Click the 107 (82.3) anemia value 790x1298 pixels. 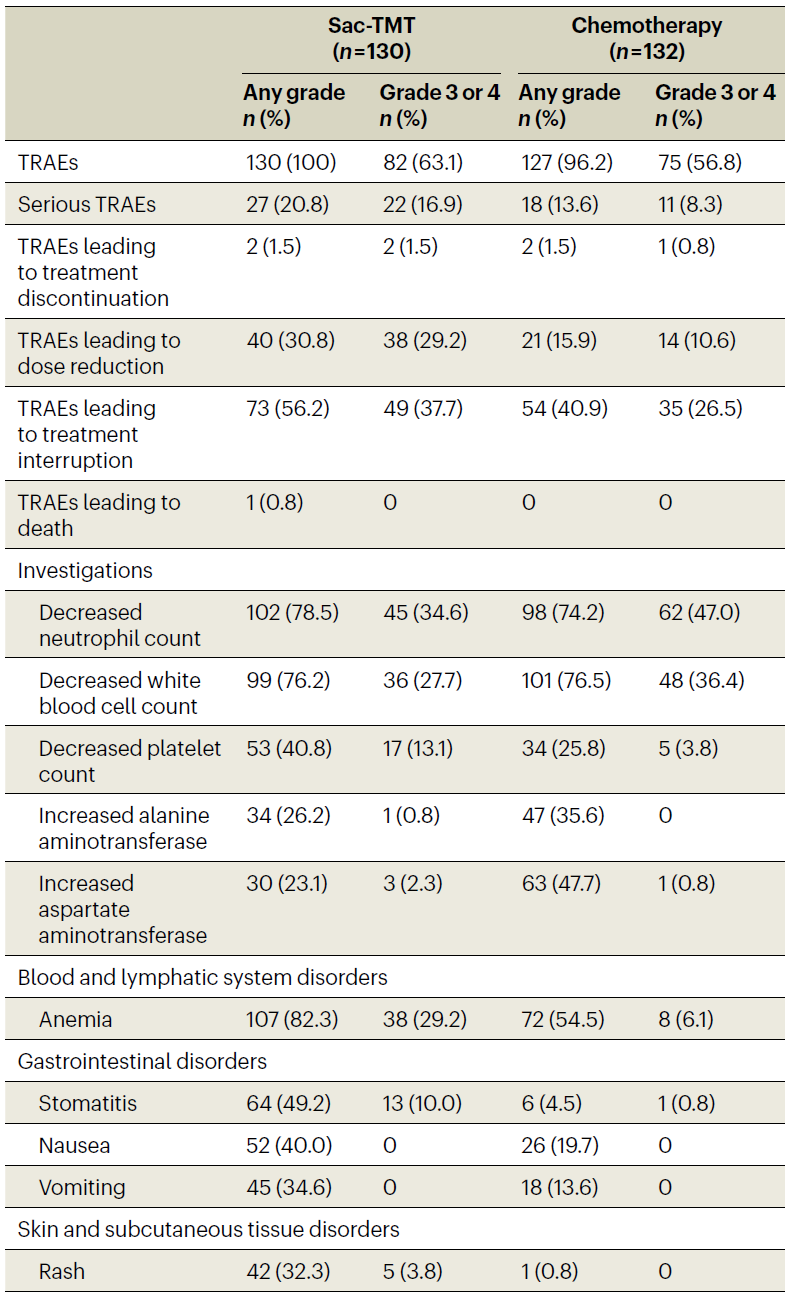pyautogui.click(x=291, y=1020)
